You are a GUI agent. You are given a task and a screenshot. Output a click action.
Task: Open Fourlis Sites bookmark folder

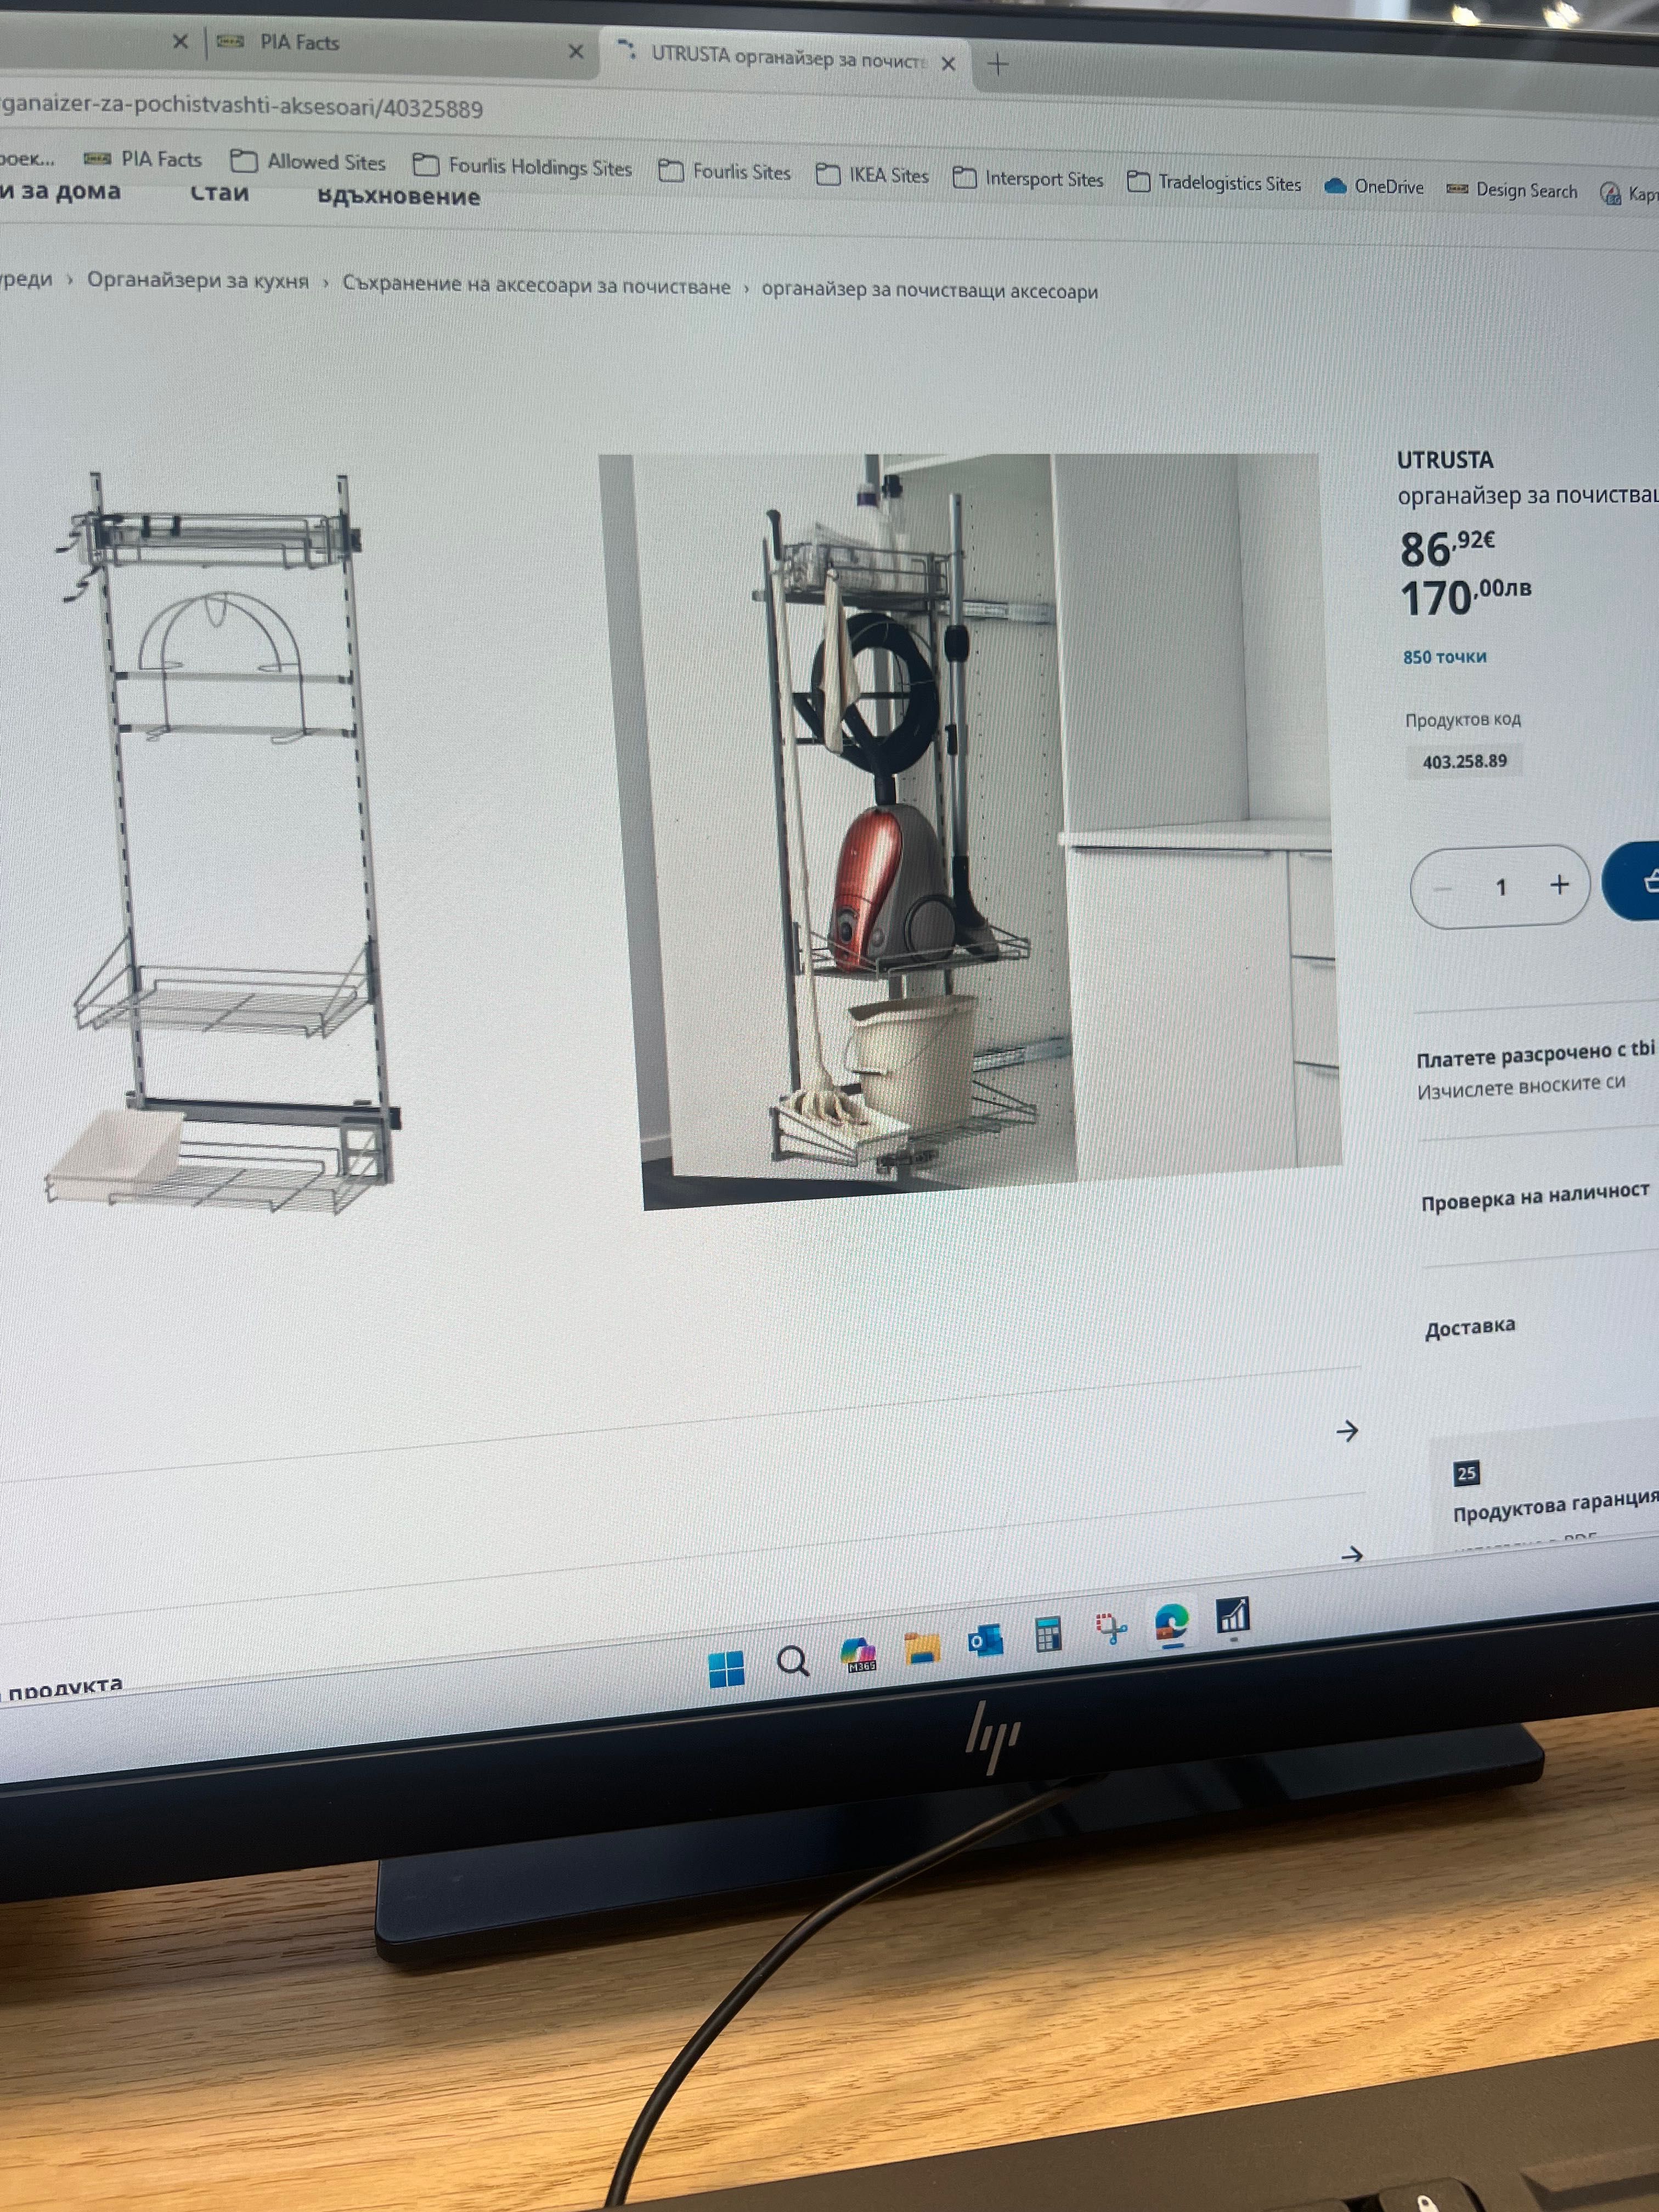724,172
